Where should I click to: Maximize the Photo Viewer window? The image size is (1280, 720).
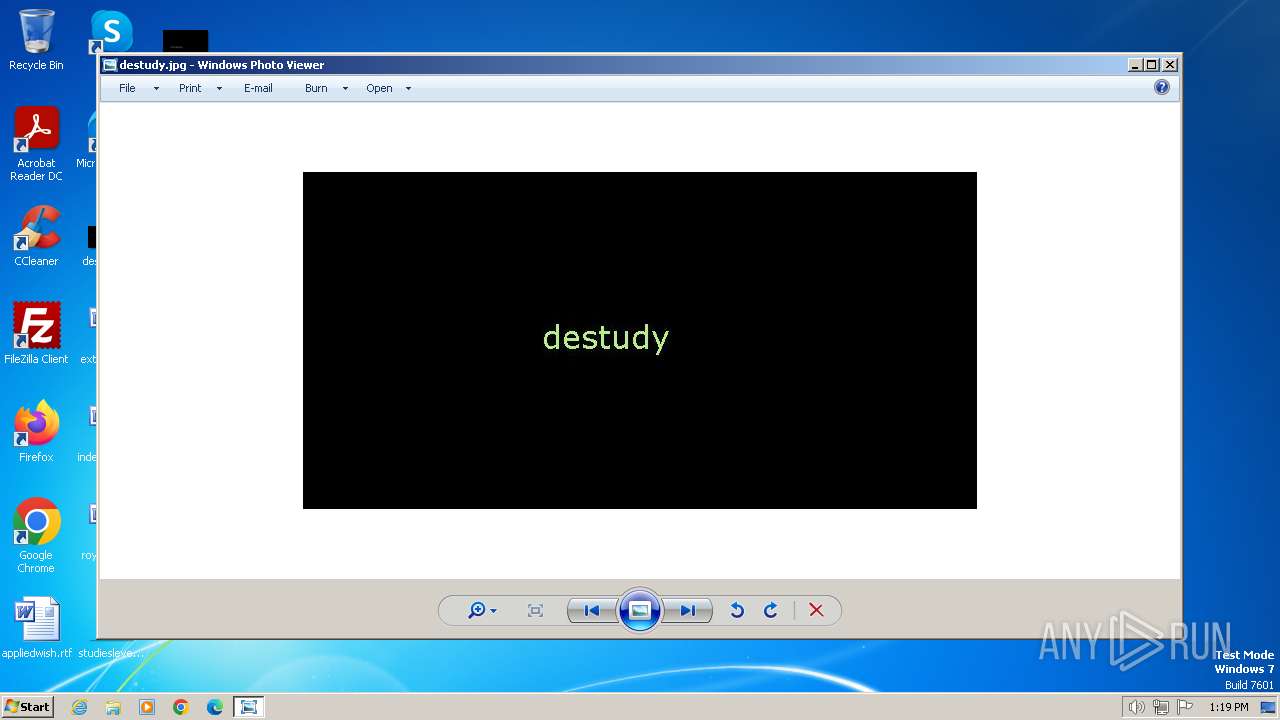(x=1152, y=65)
